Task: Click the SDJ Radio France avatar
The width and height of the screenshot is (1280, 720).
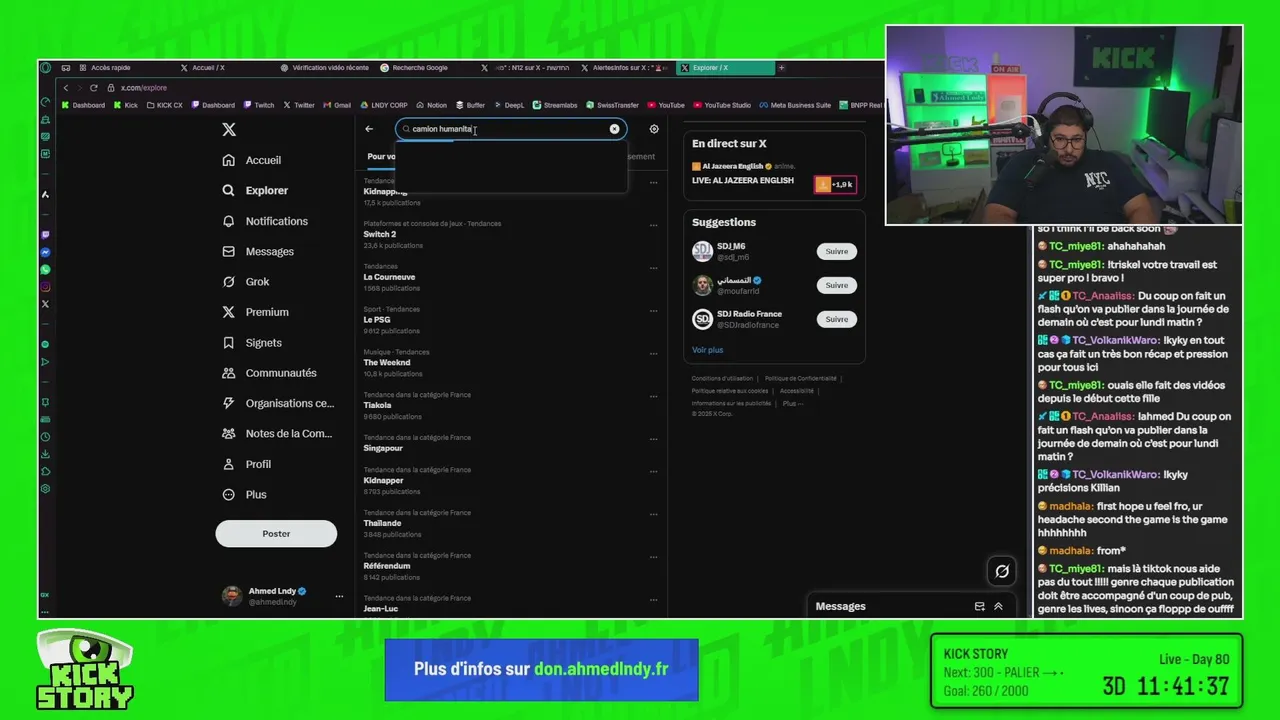Action: 702,319
